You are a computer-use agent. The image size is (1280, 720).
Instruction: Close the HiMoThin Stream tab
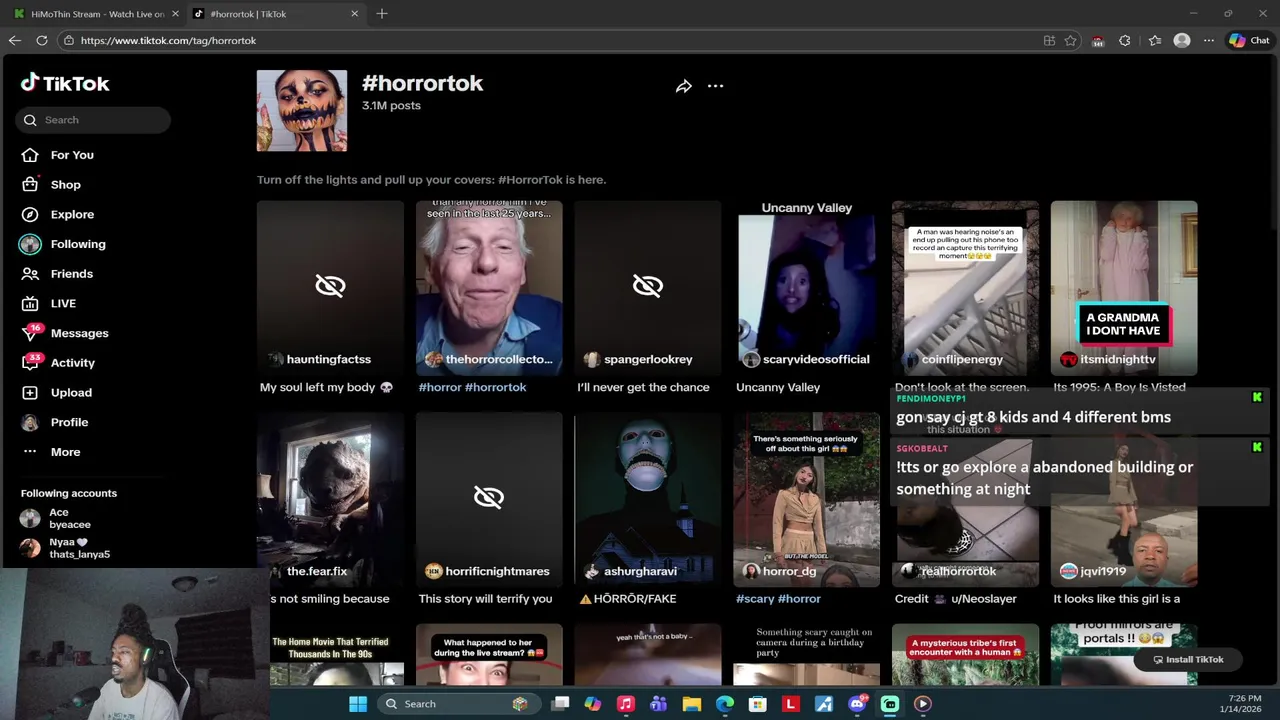[x=175, y=14]
